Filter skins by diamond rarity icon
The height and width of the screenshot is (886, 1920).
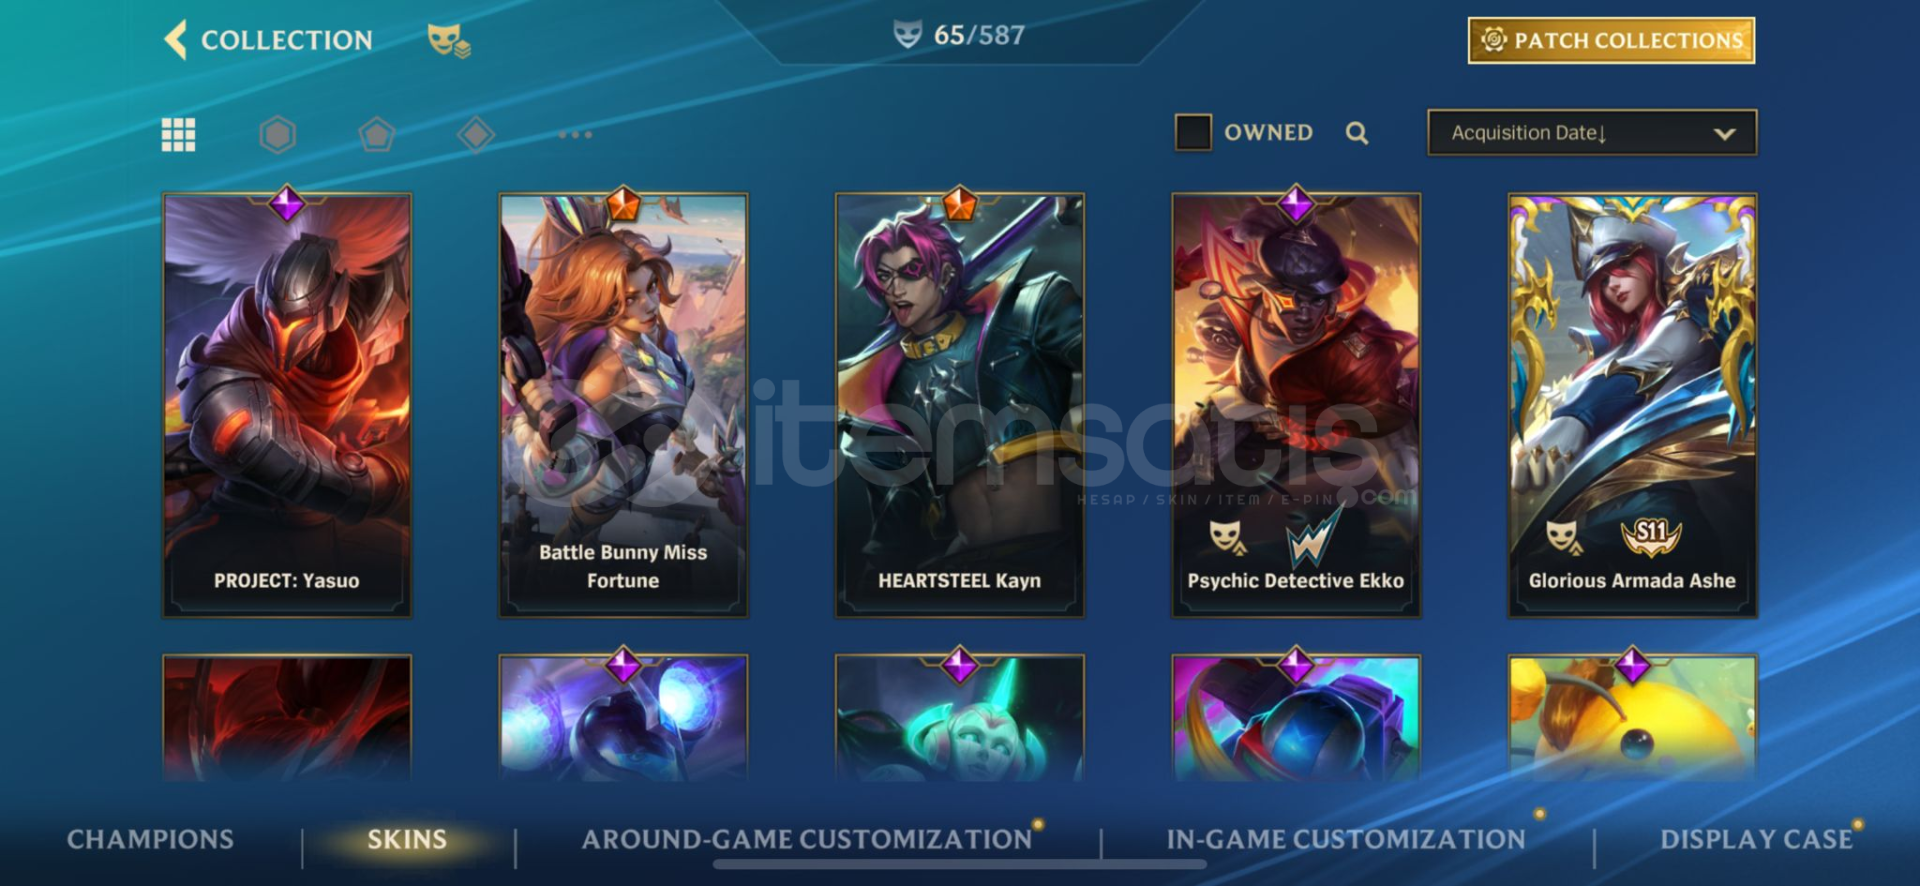click(476, 134)
